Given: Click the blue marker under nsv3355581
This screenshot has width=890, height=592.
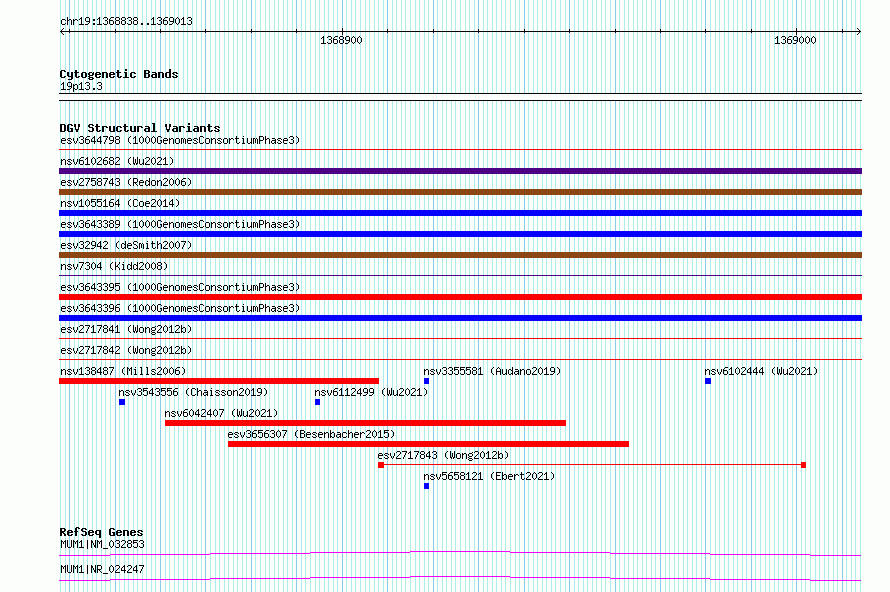Looking at the screenshot, I should coord(426,381).
